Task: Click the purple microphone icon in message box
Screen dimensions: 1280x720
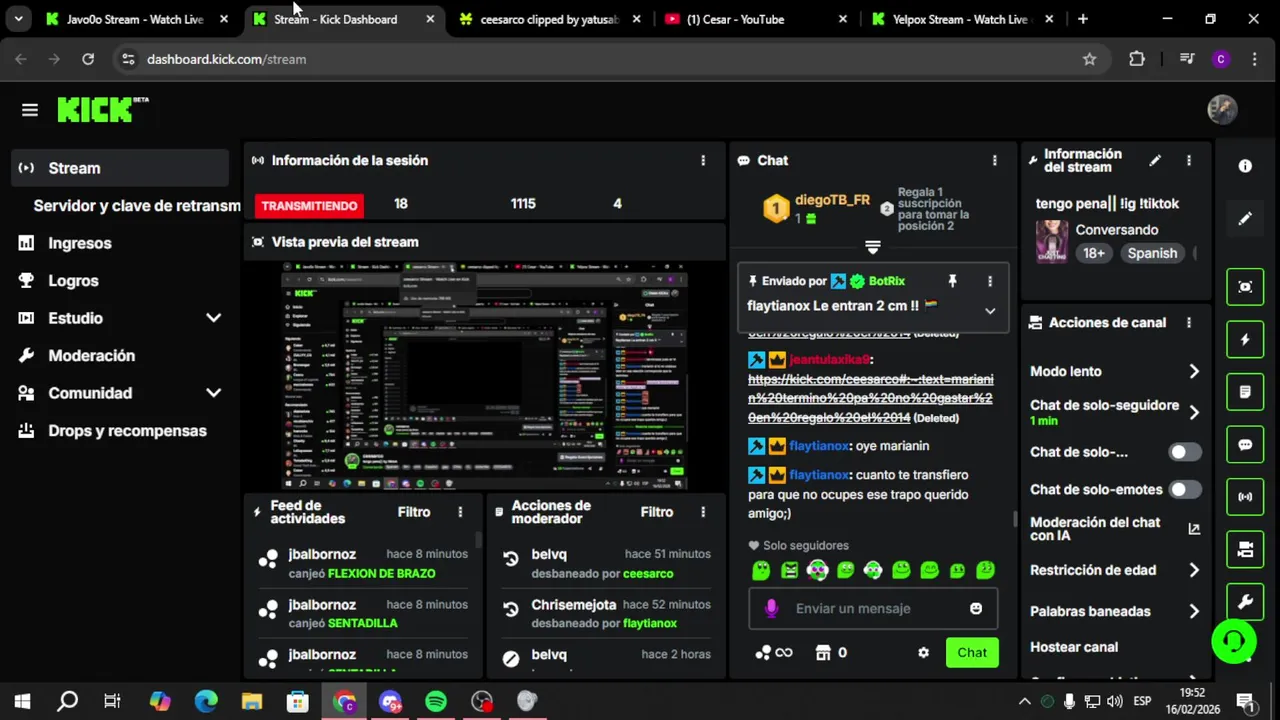Action: pos(771,608)
